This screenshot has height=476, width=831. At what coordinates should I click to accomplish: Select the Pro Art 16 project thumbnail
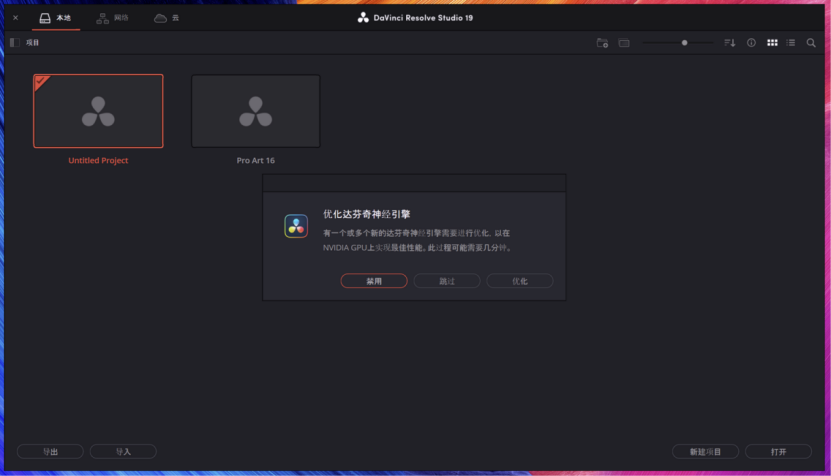click(255, 111)
